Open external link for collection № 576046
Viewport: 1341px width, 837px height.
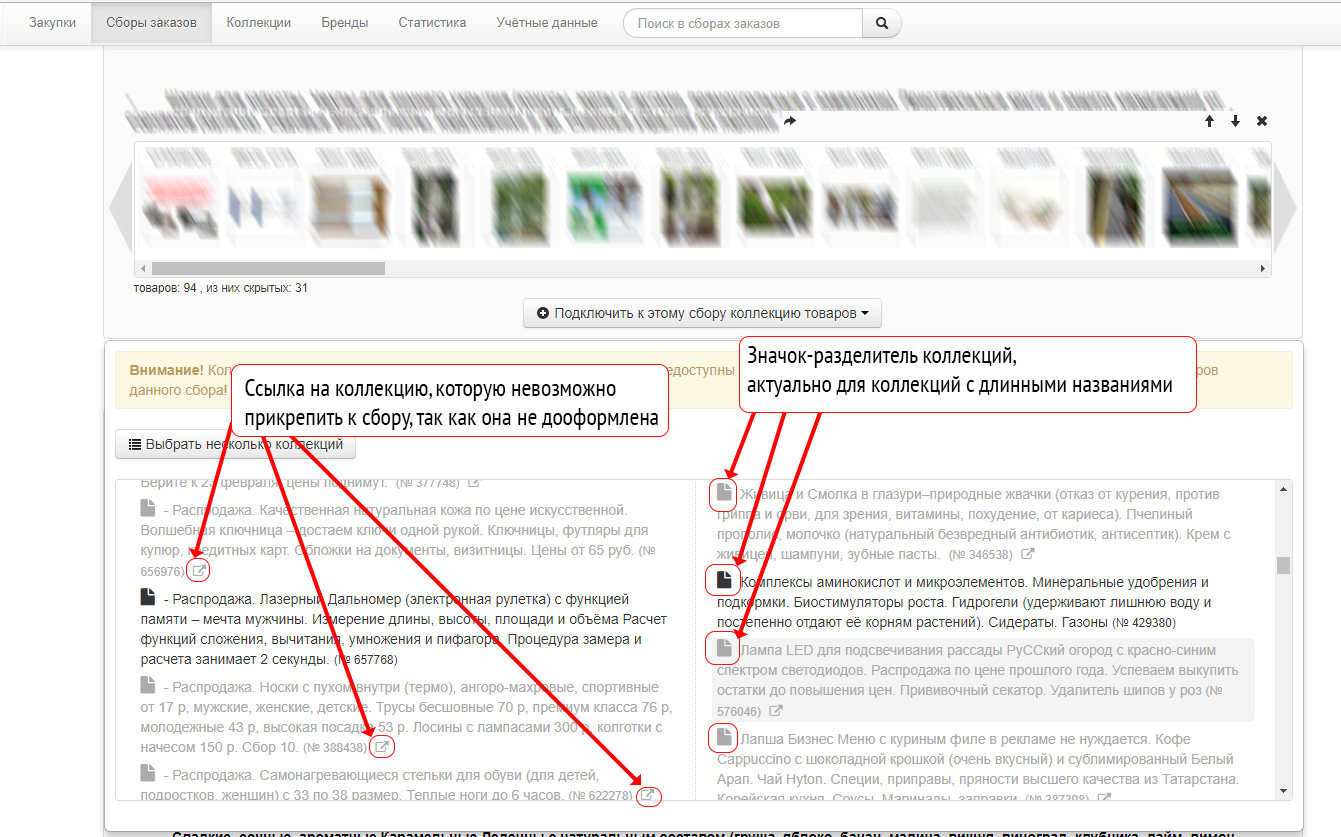pos(775,712)
